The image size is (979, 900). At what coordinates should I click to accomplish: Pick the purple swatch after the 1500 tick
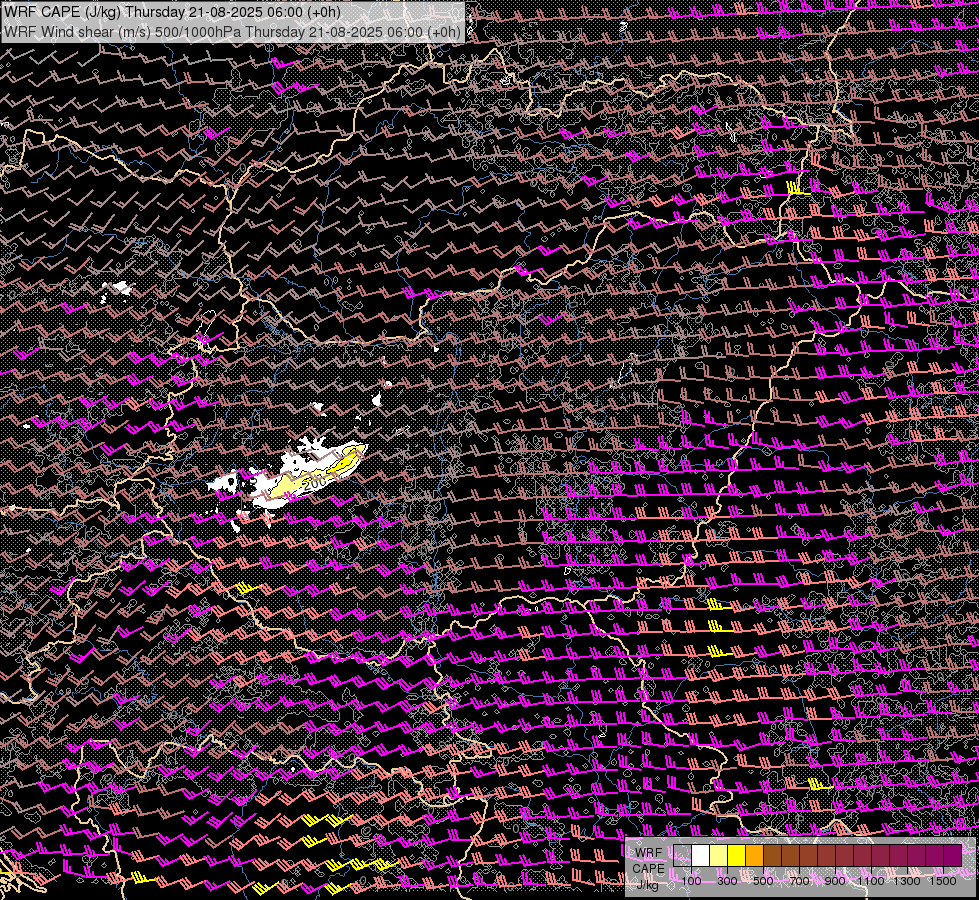[953, 856]
